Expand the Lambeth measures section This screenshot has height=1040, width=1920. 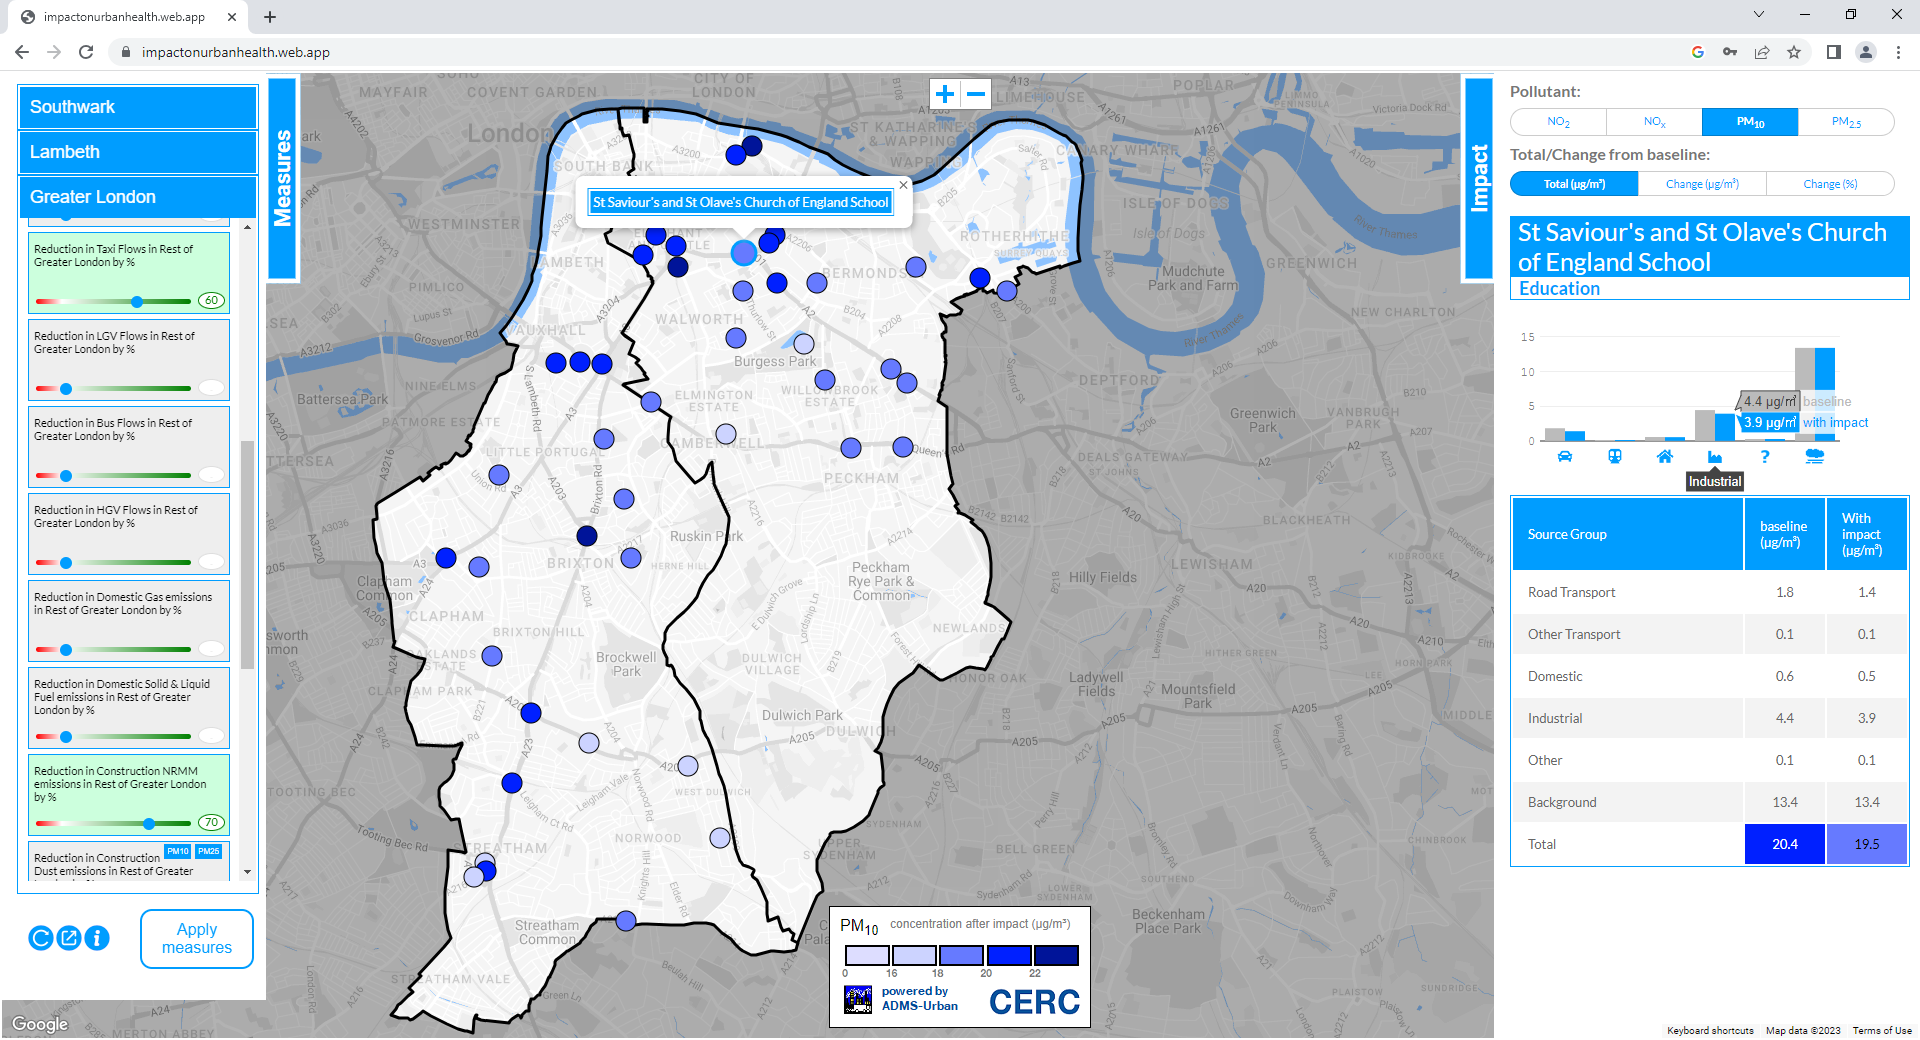coord(138,152)
